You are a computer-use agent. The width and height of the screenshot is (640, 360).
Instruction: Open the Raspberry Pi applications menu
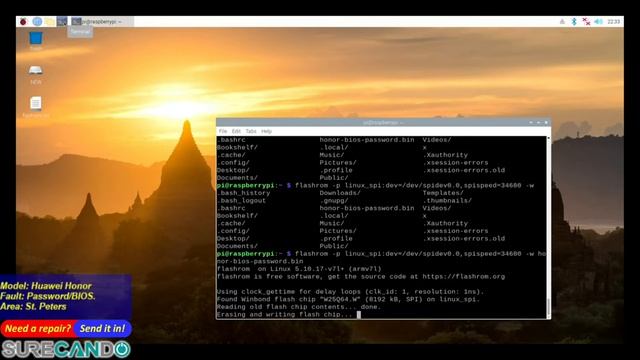pyautogui.click(x=23, y=22)
